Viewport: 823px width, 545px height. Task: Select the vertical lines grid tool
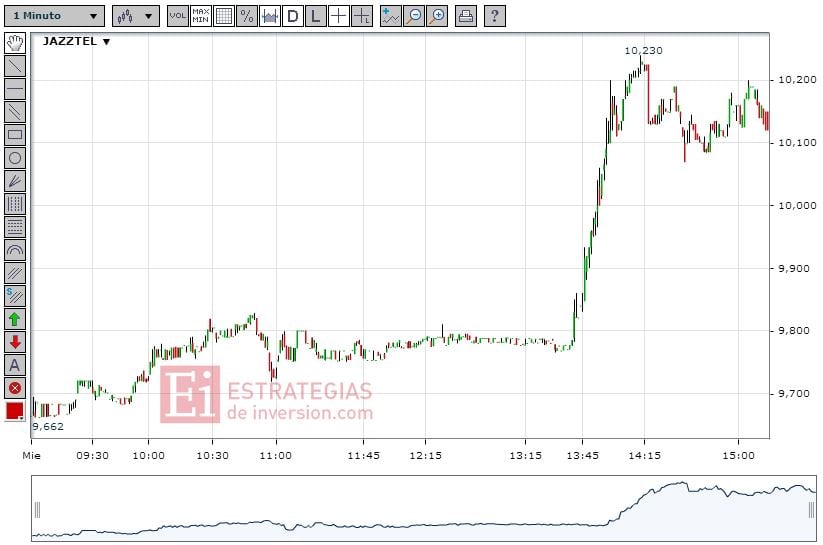click(x=15, y=204)
